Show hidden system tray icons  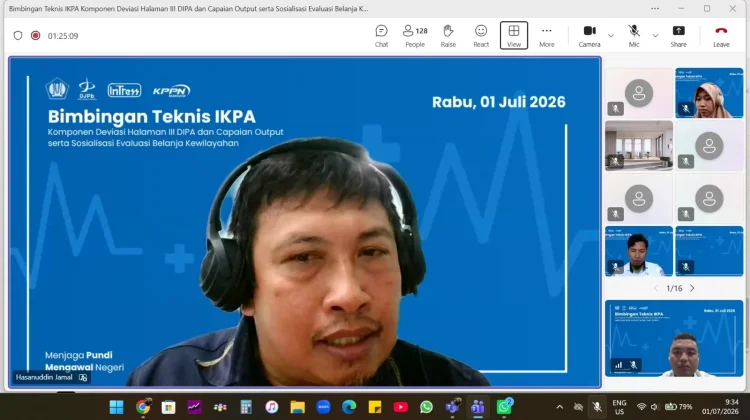click(559, 407)
